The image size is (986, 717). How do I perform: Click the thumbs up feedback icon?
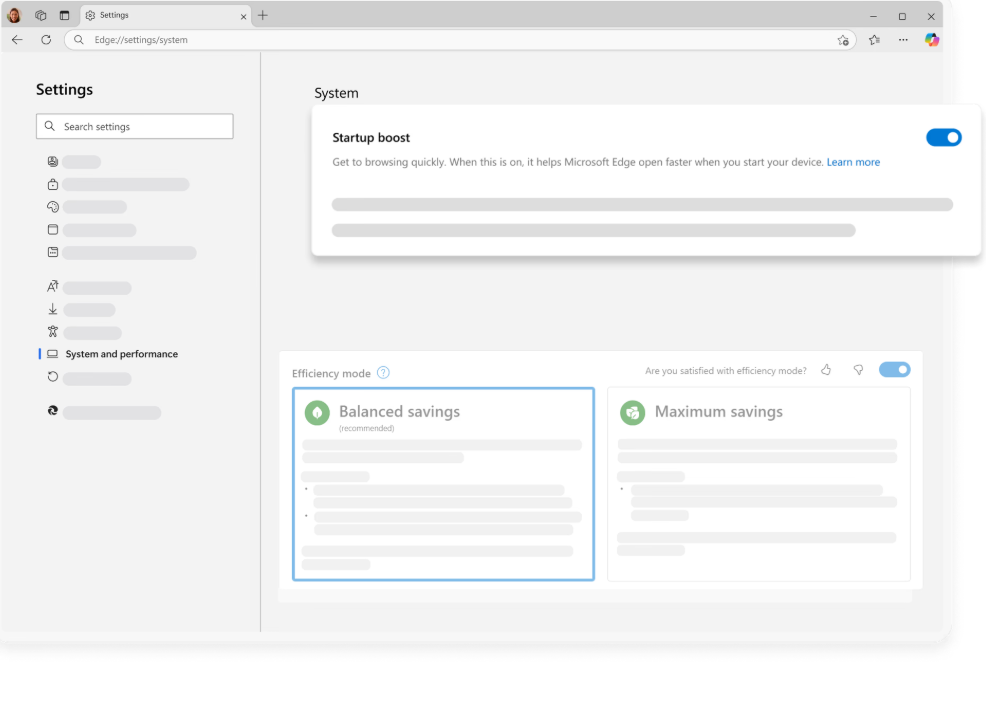(826, 370)
